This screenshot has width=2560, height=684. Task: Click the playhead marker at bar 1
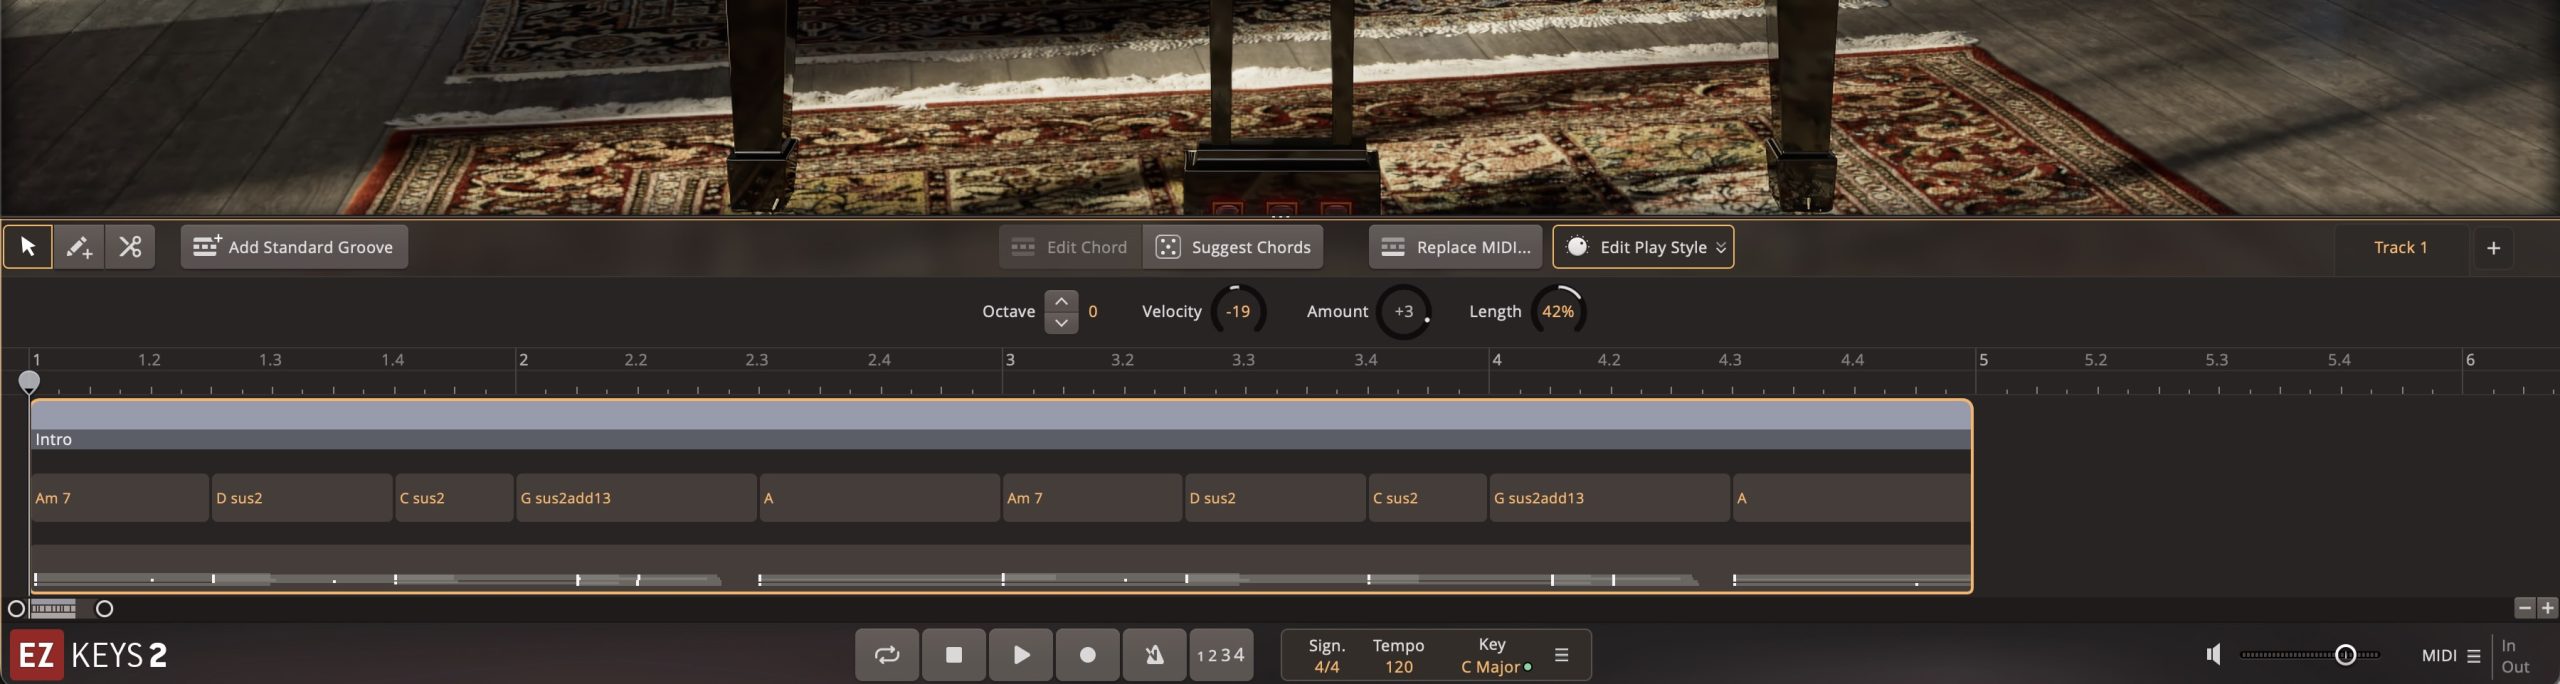coord(29,382)
